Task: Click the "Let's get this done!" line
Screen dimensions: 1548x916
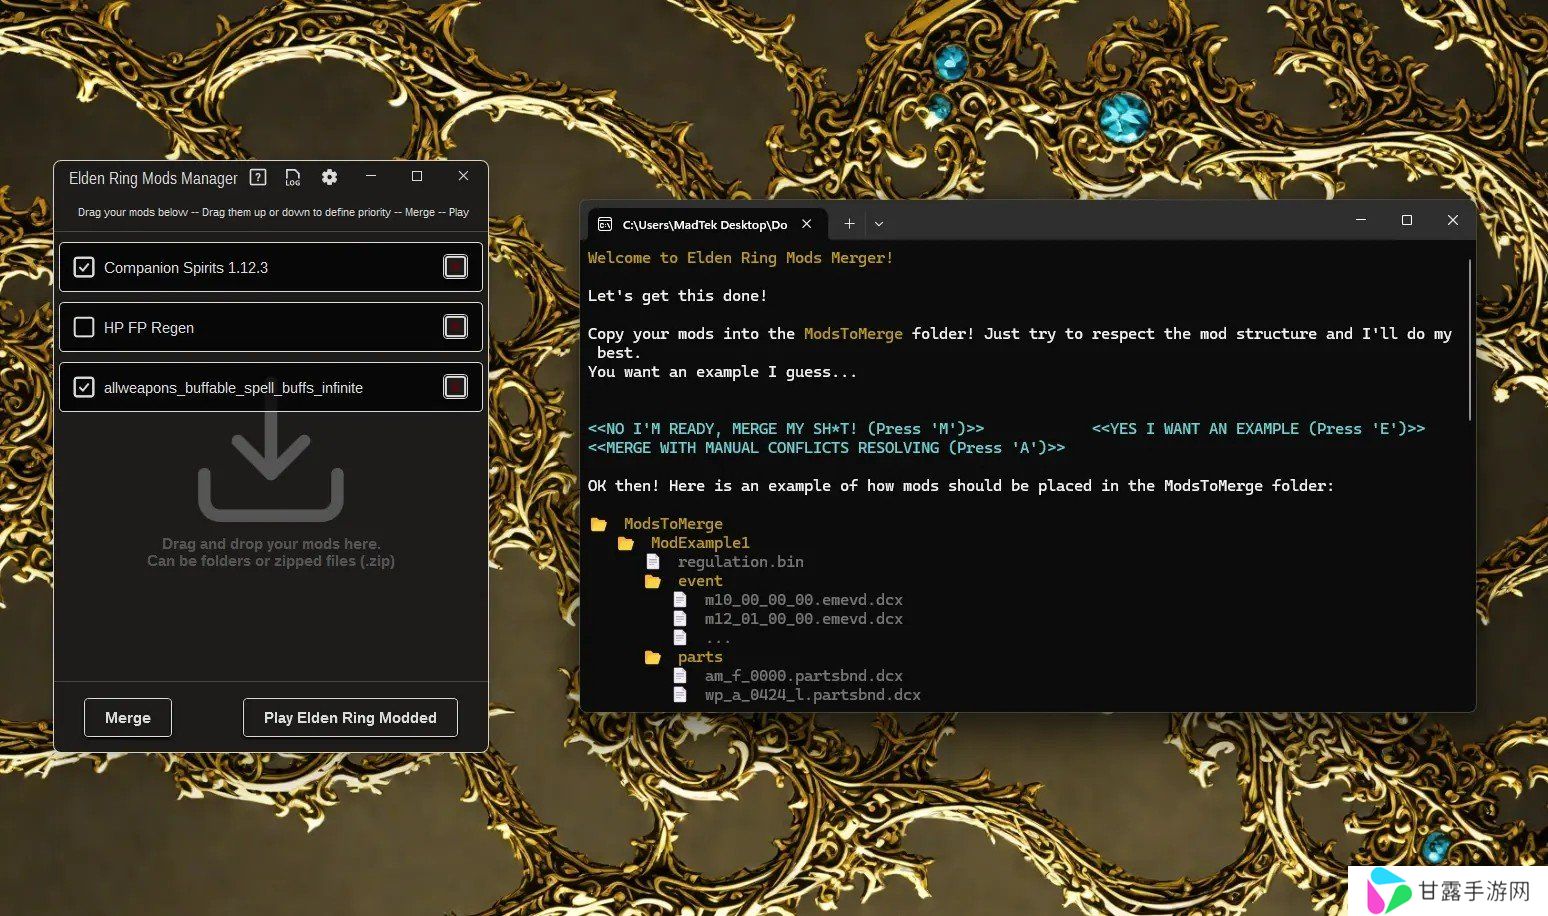Action: 677,296
